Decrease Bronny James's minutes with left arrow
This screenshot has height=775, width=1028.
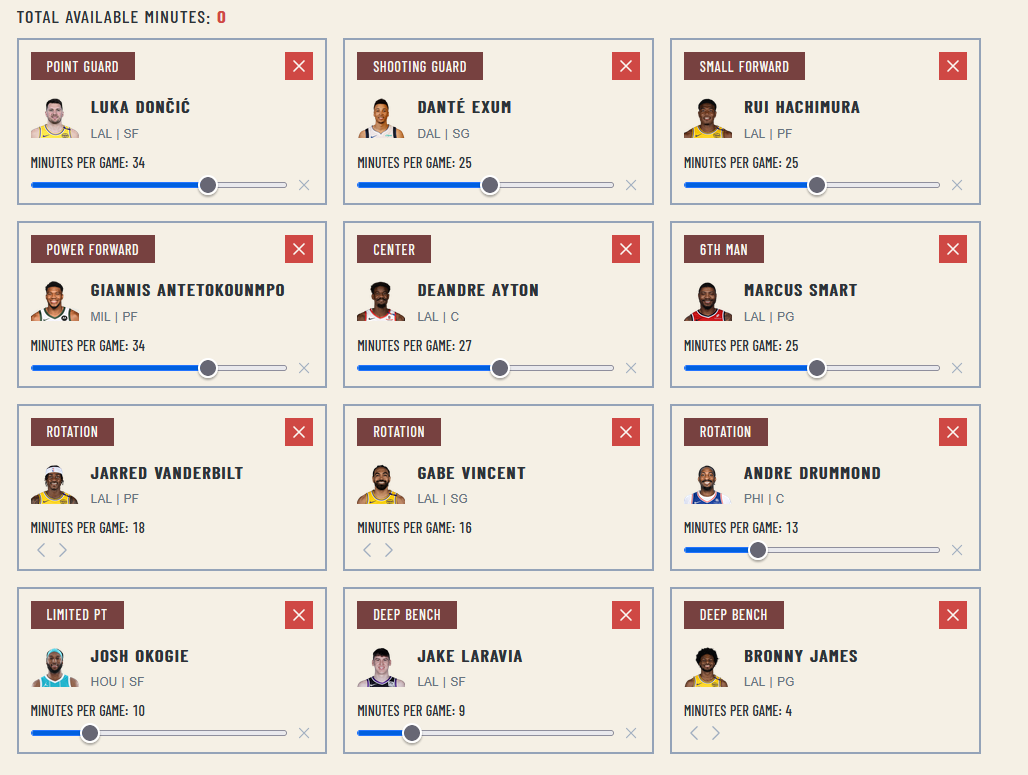[x=694, y=733]
